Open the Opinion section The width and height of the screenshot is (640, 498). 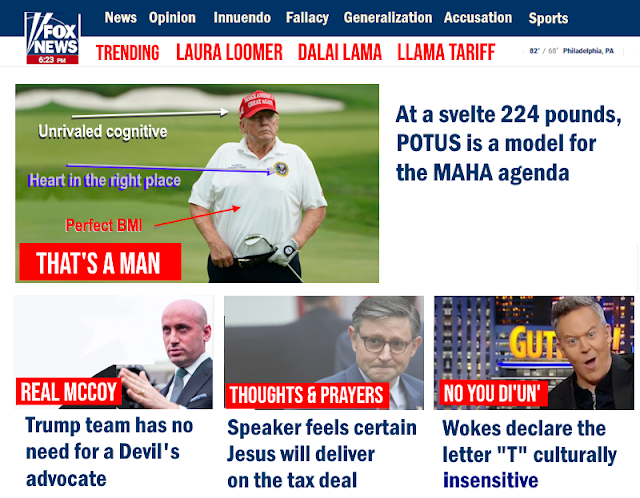tap(172, 18)
